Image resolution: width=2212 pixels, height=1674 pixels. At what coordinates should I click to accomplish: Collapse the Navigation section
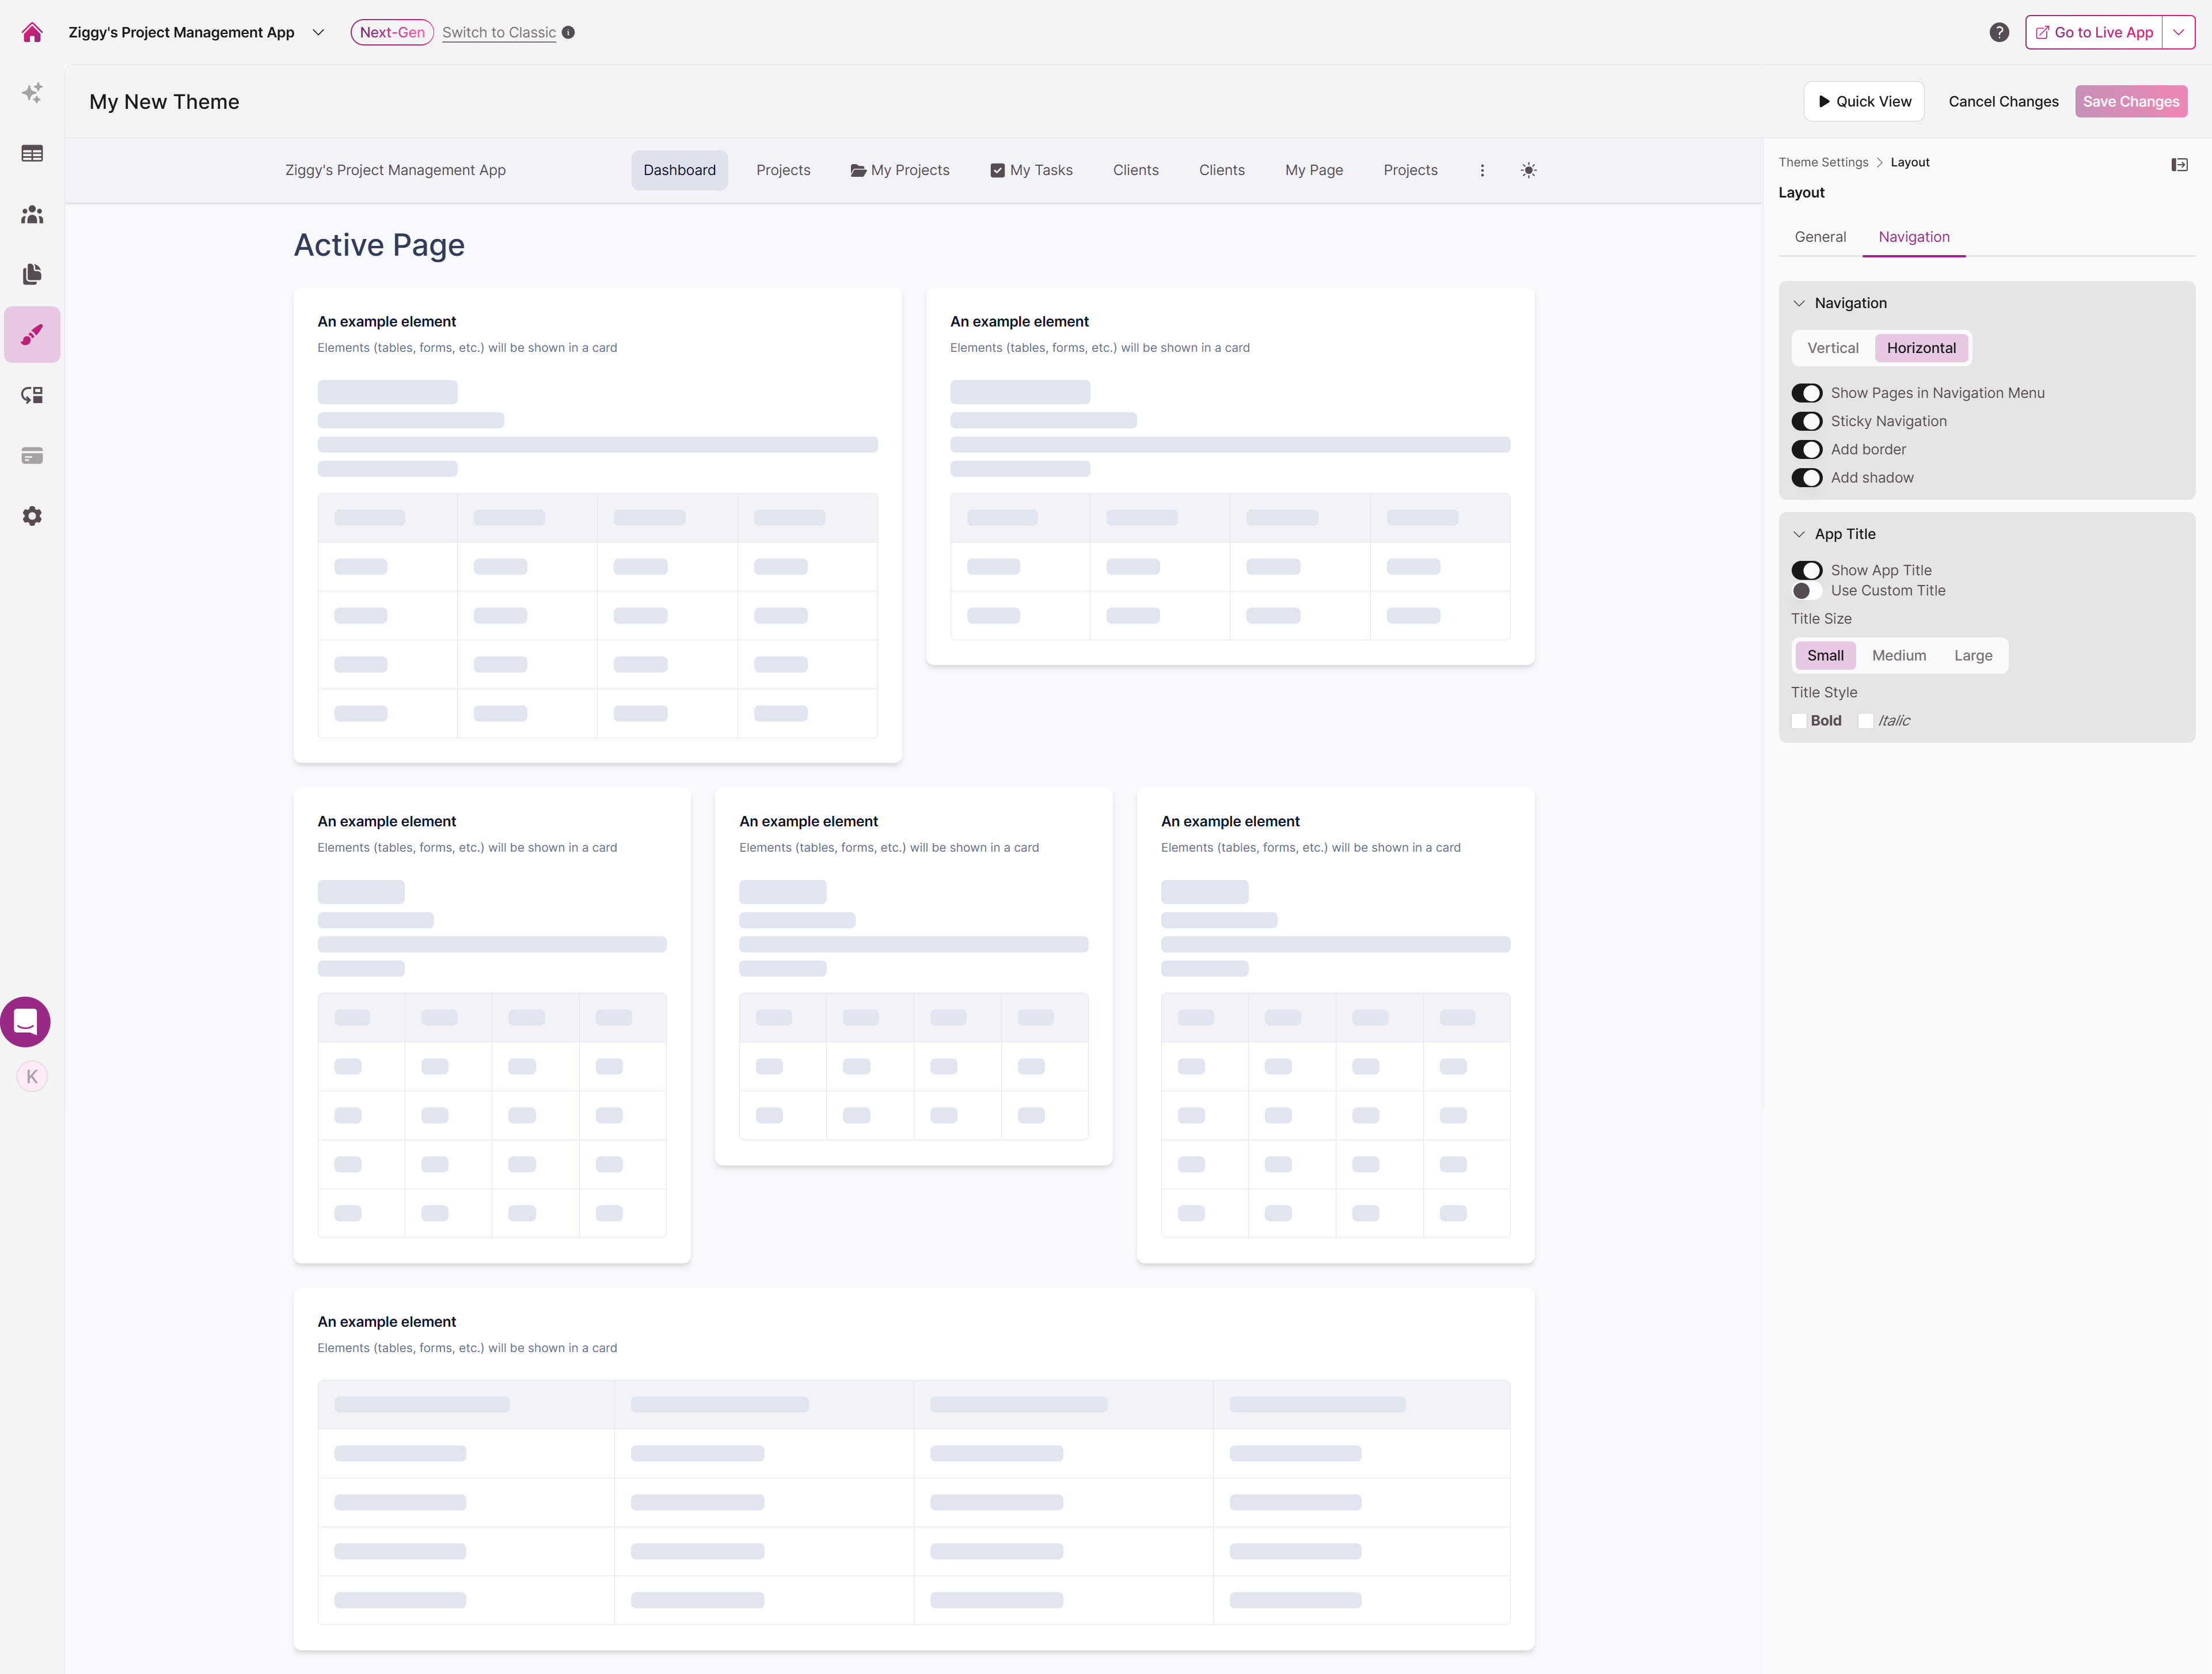tap(1799, 303)
